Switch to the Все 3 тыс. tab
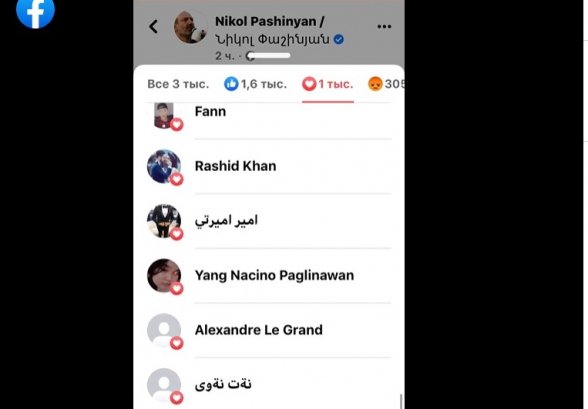This screenshot has height=409, width=588. point(178,84)
